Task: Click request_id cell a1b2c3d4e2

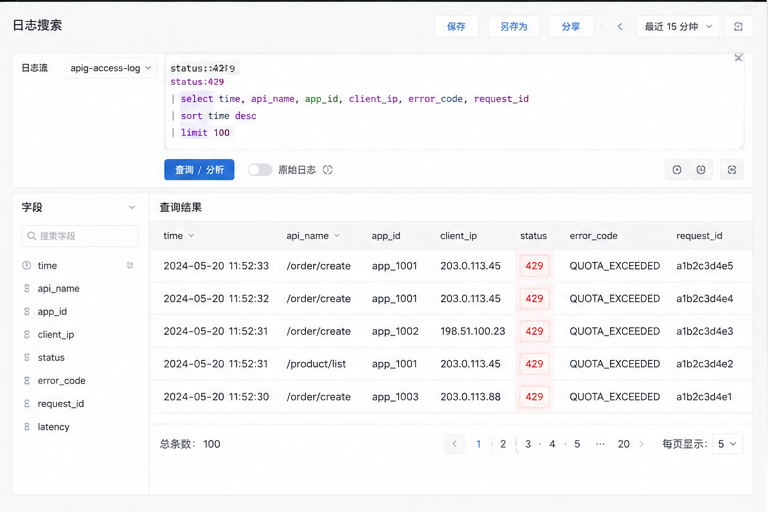Action: tap(705, 364)
